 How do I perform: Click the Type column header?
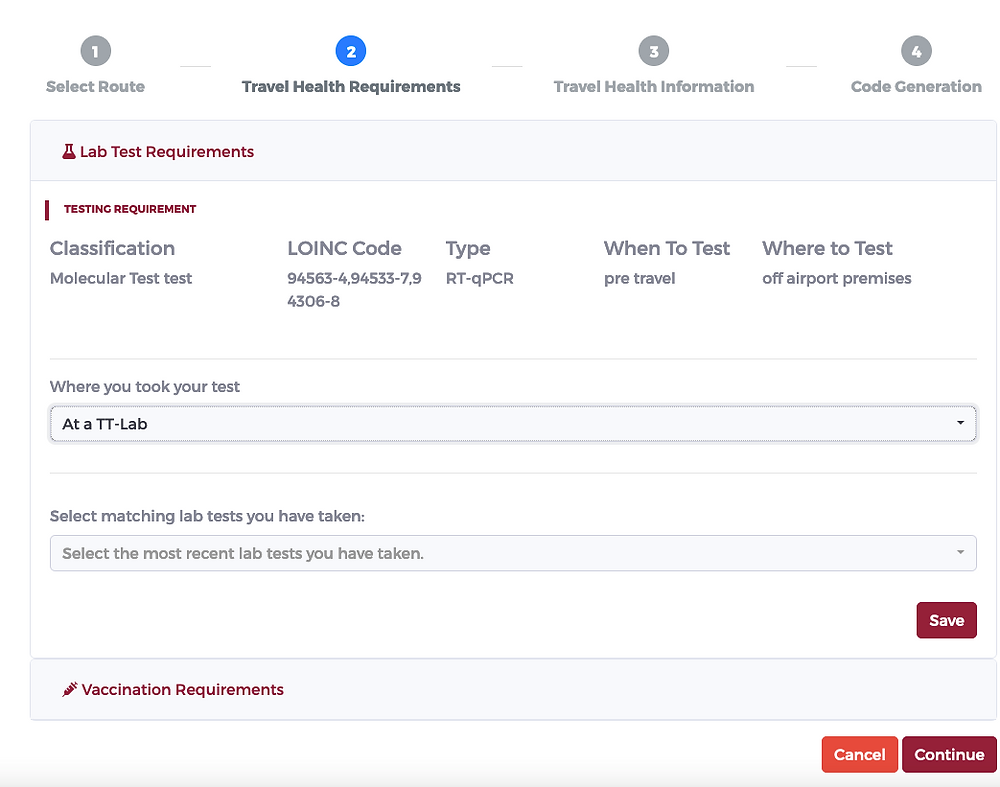468,248
